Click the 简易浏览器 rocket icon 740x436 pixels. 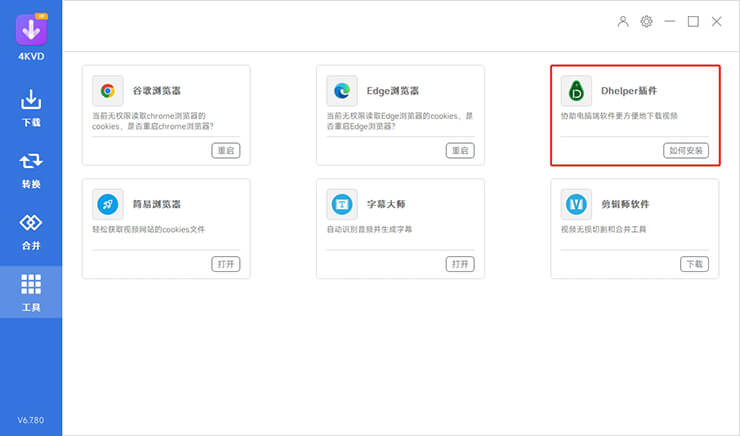108,204
